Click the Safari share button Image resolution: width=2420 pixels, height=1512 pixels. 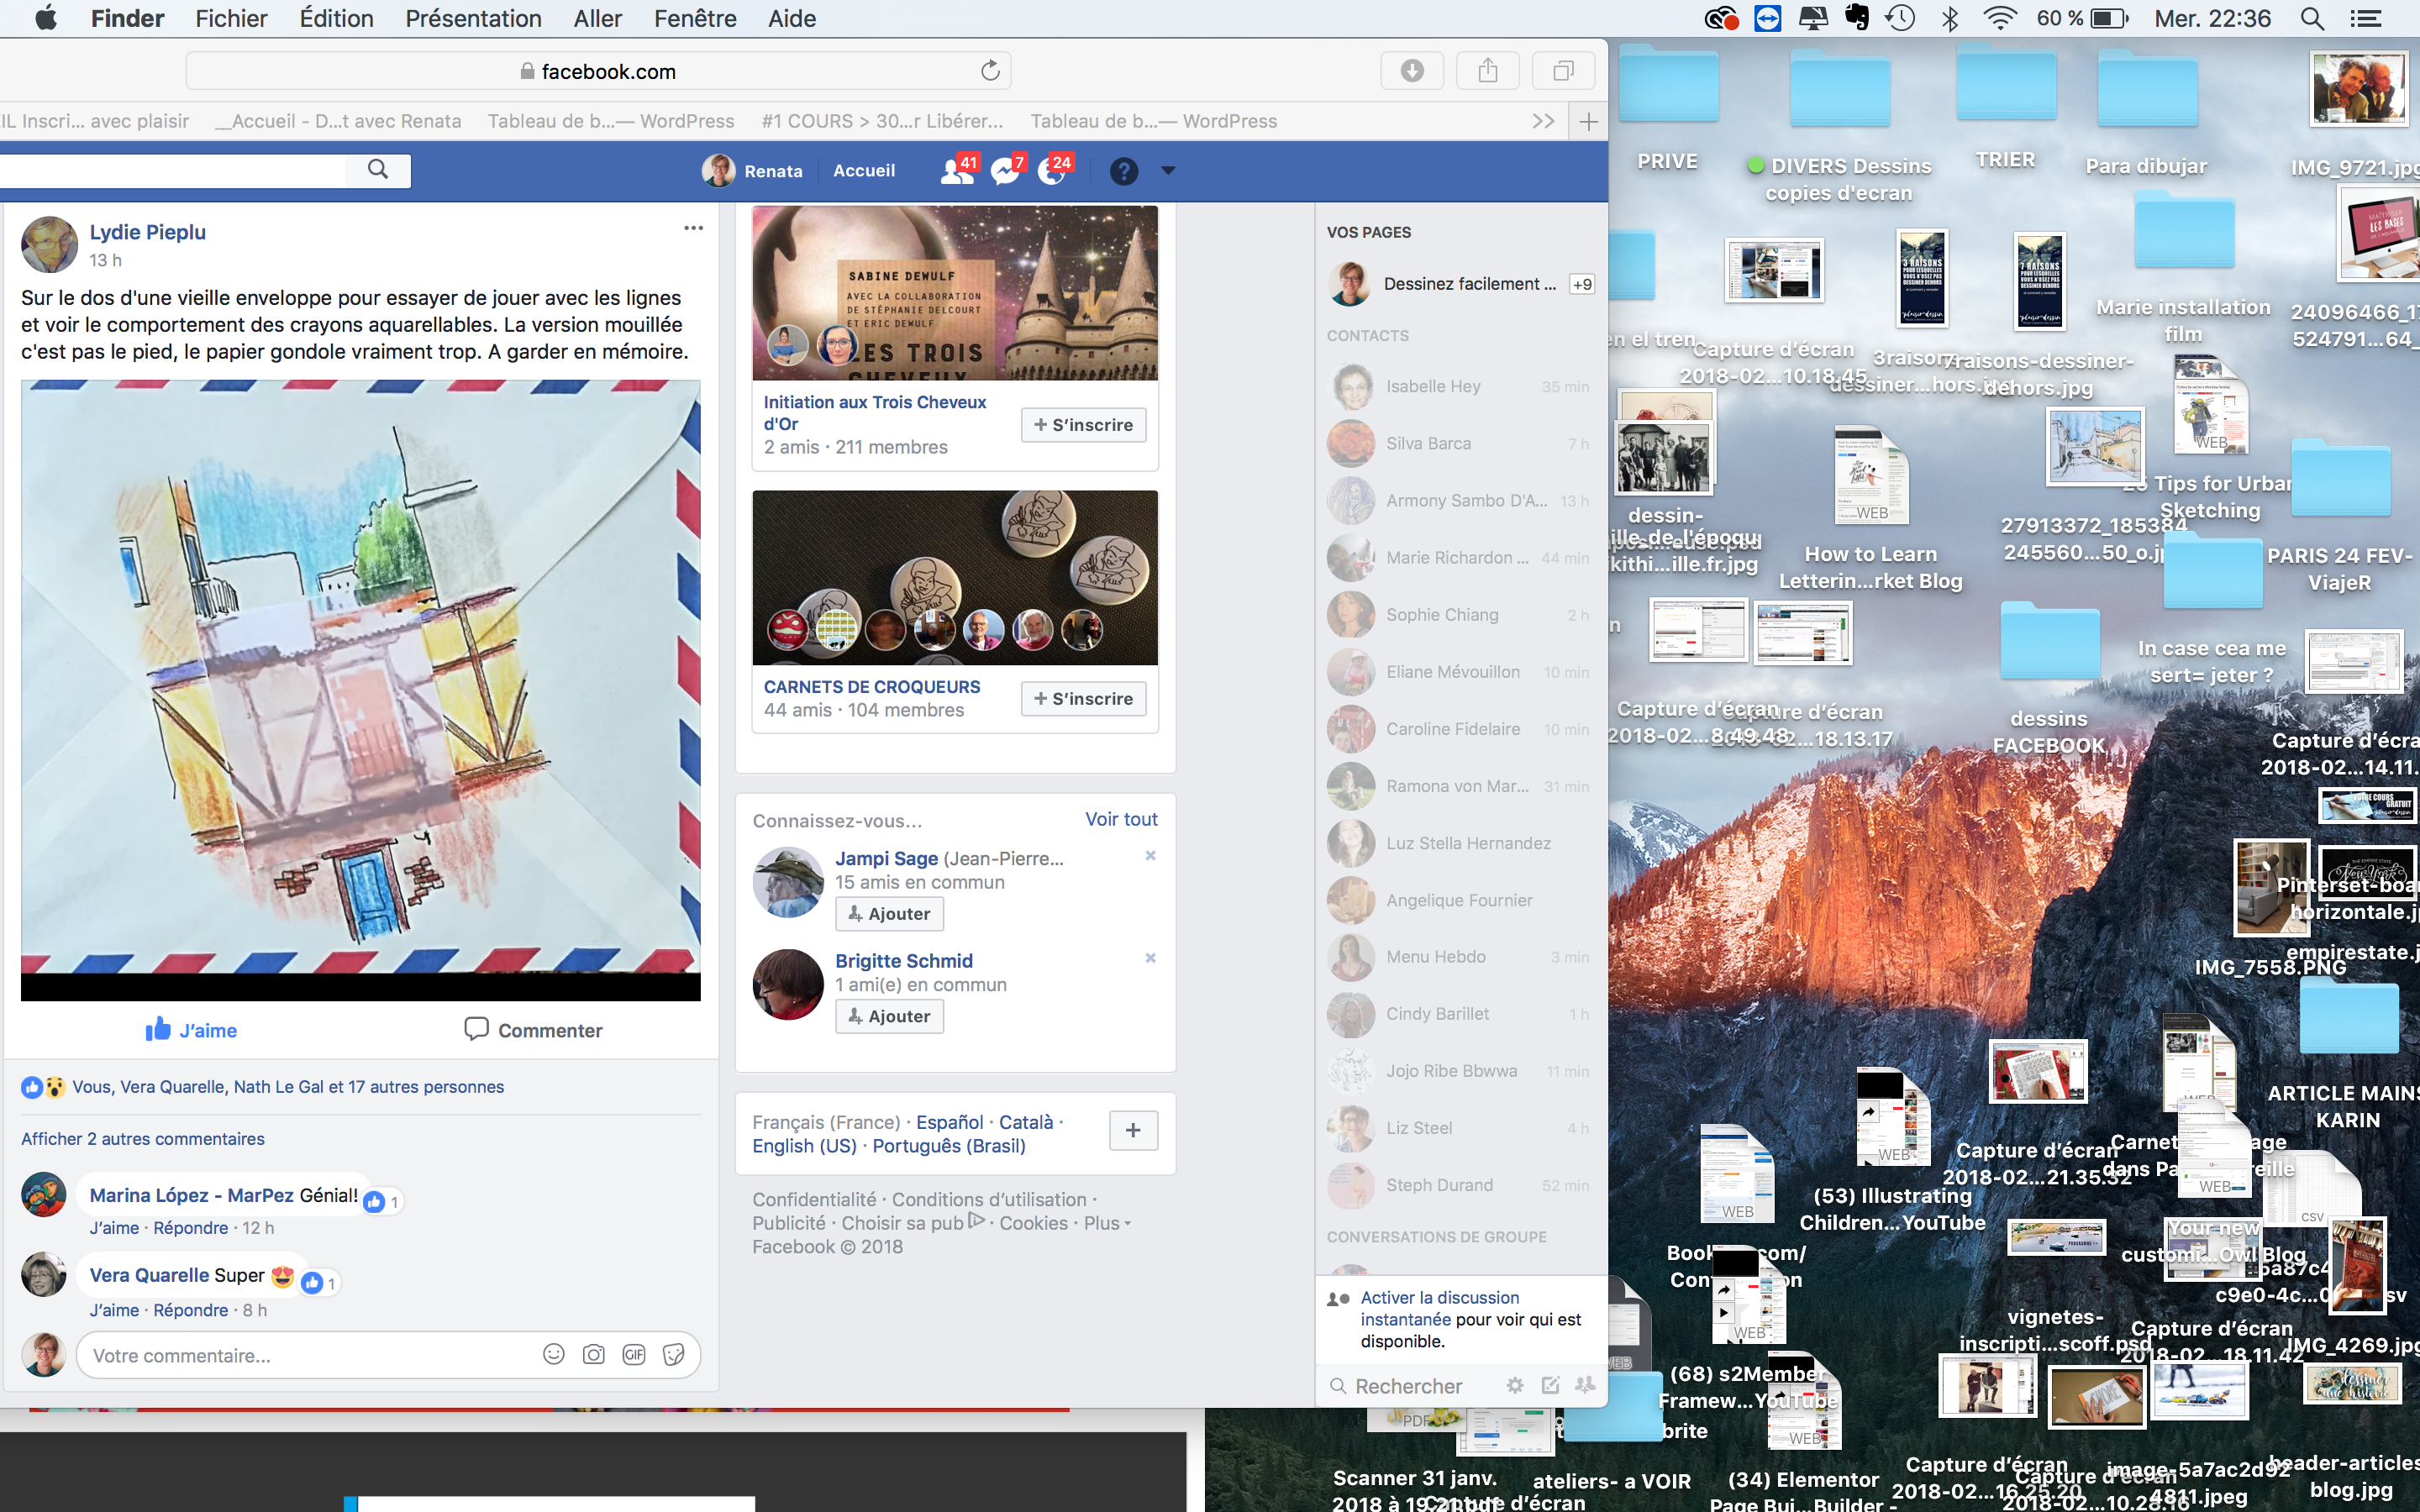pos(1487,71)
